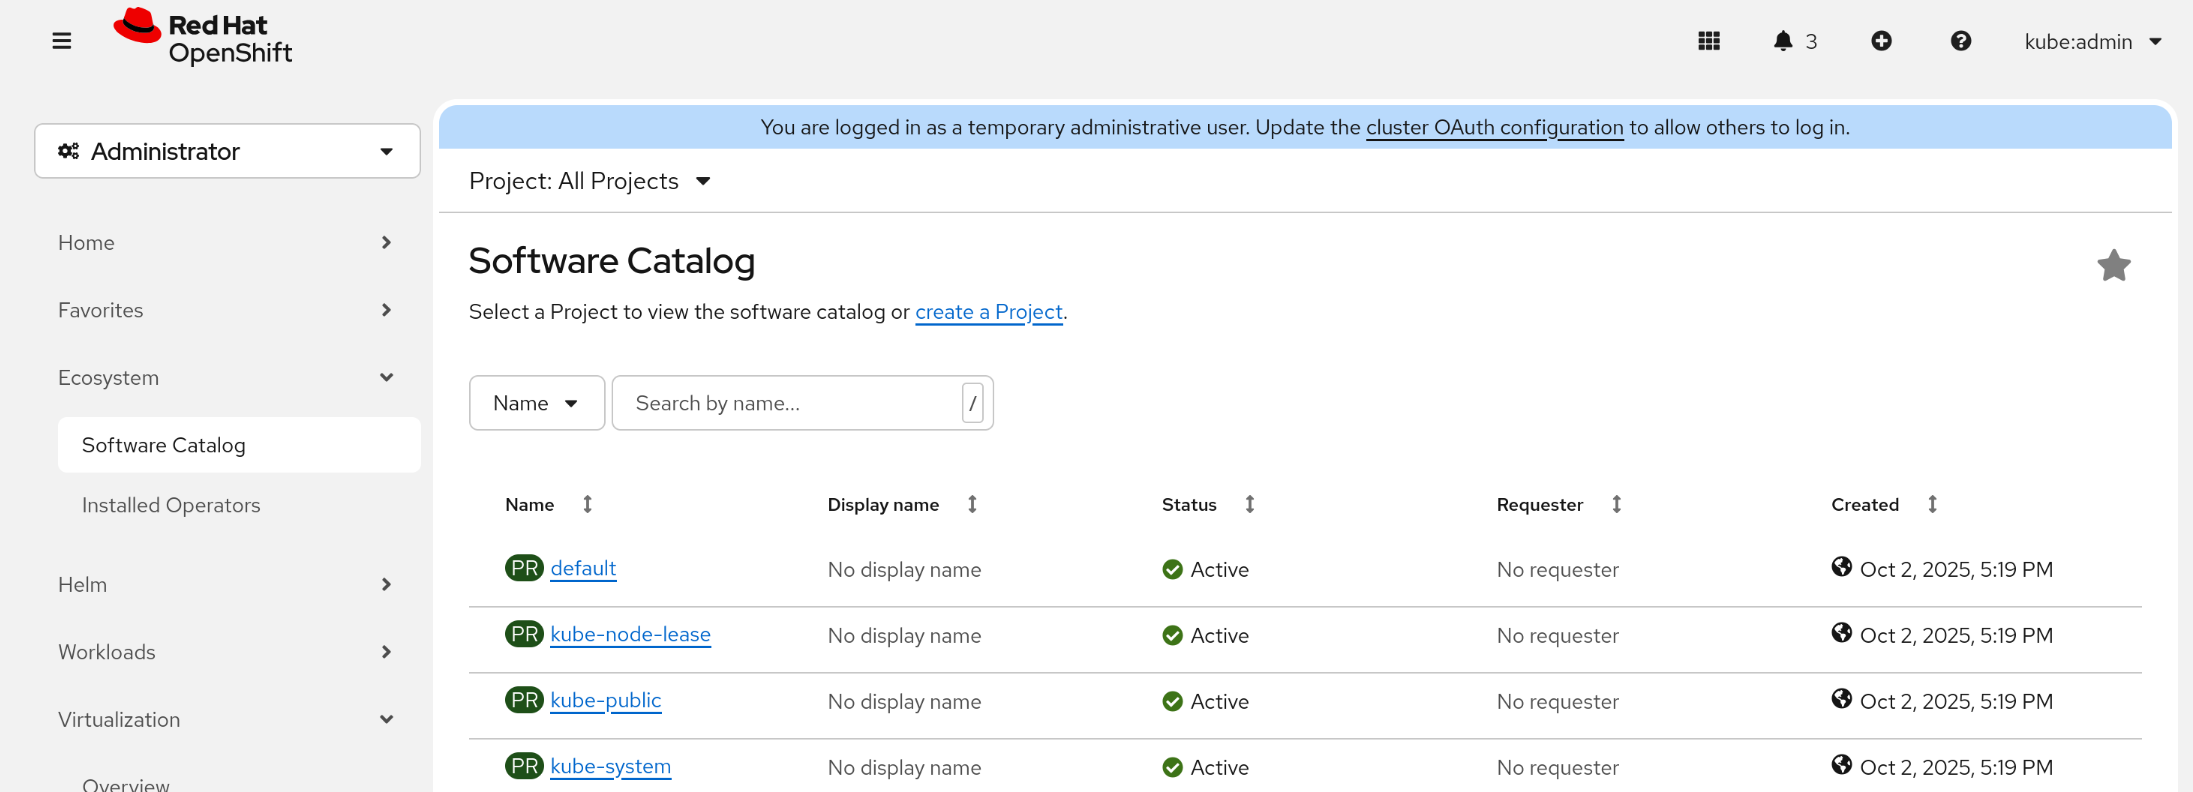Screen dimensions: 2193x792
Task: Open the Name filter type dropdown
Action: pos(536,403)
